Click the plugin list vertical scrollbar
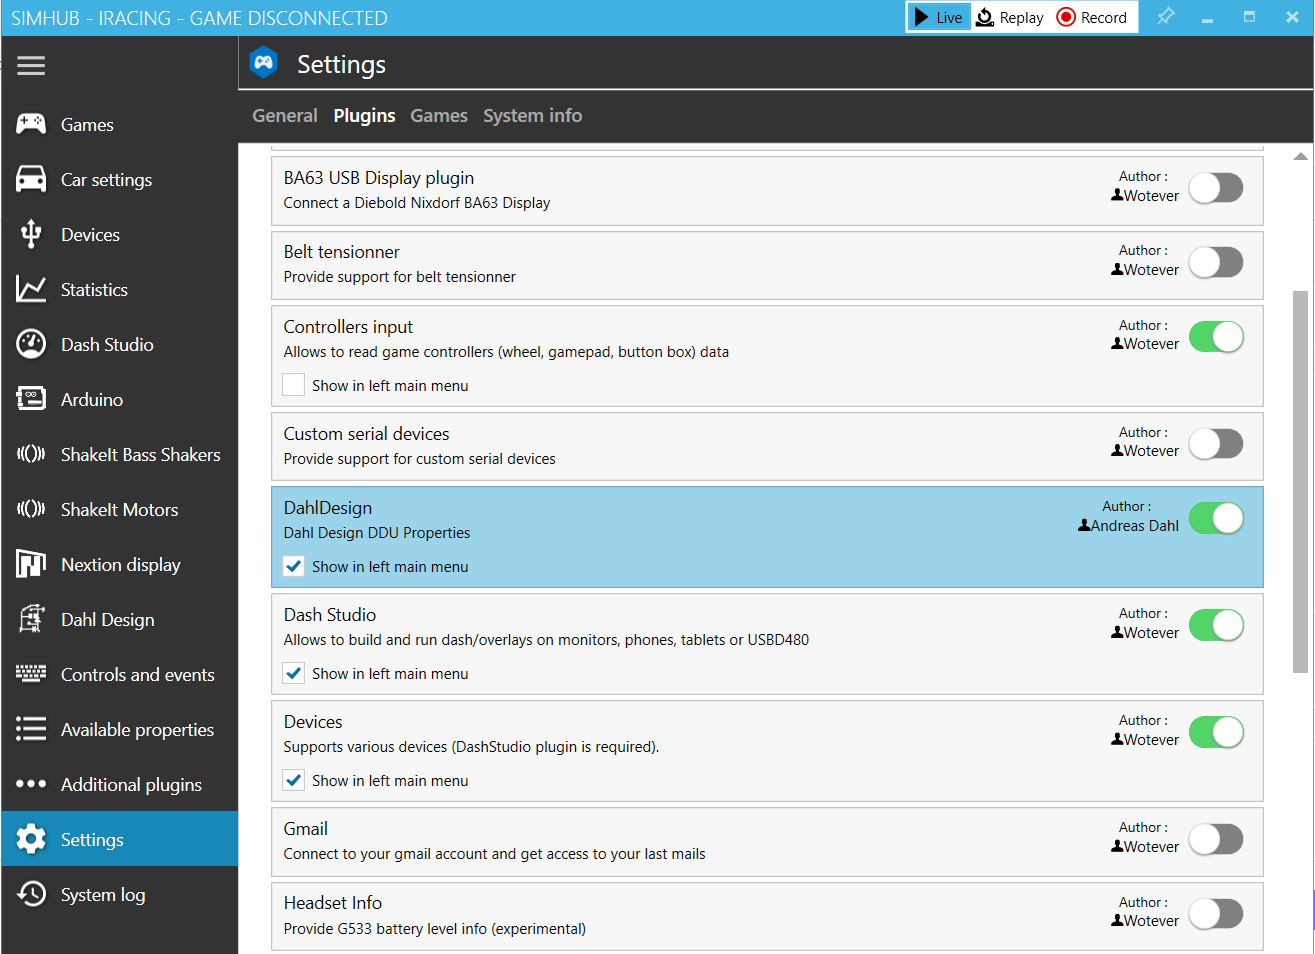This screenshot has height=954, width=1315. pos(1300,480)
